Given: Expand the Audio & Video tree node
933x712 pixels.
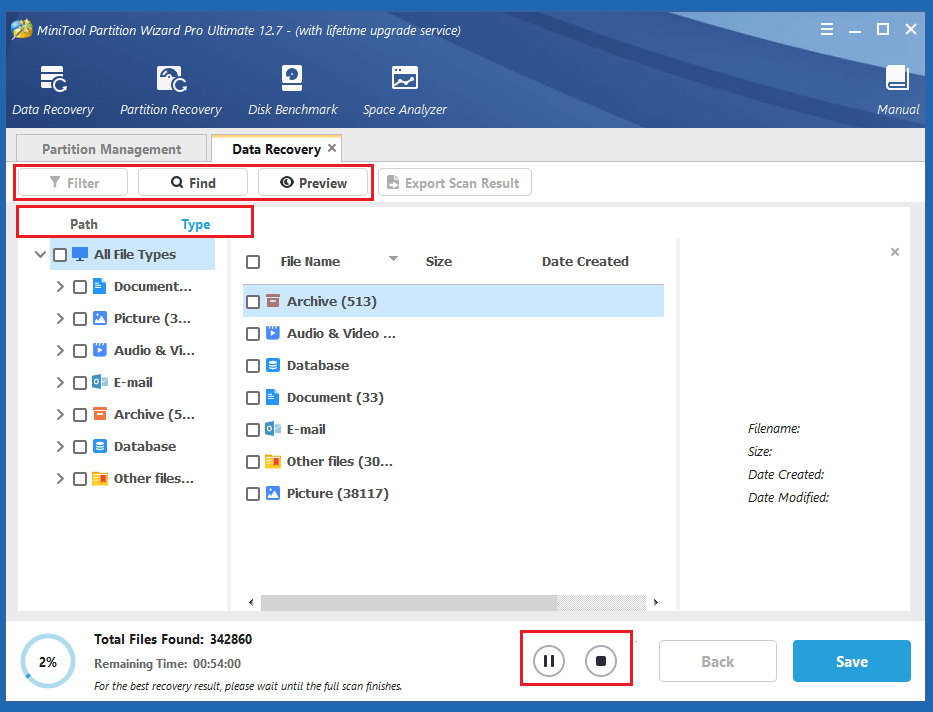Looking at the screenshot, I should (60, 350).
